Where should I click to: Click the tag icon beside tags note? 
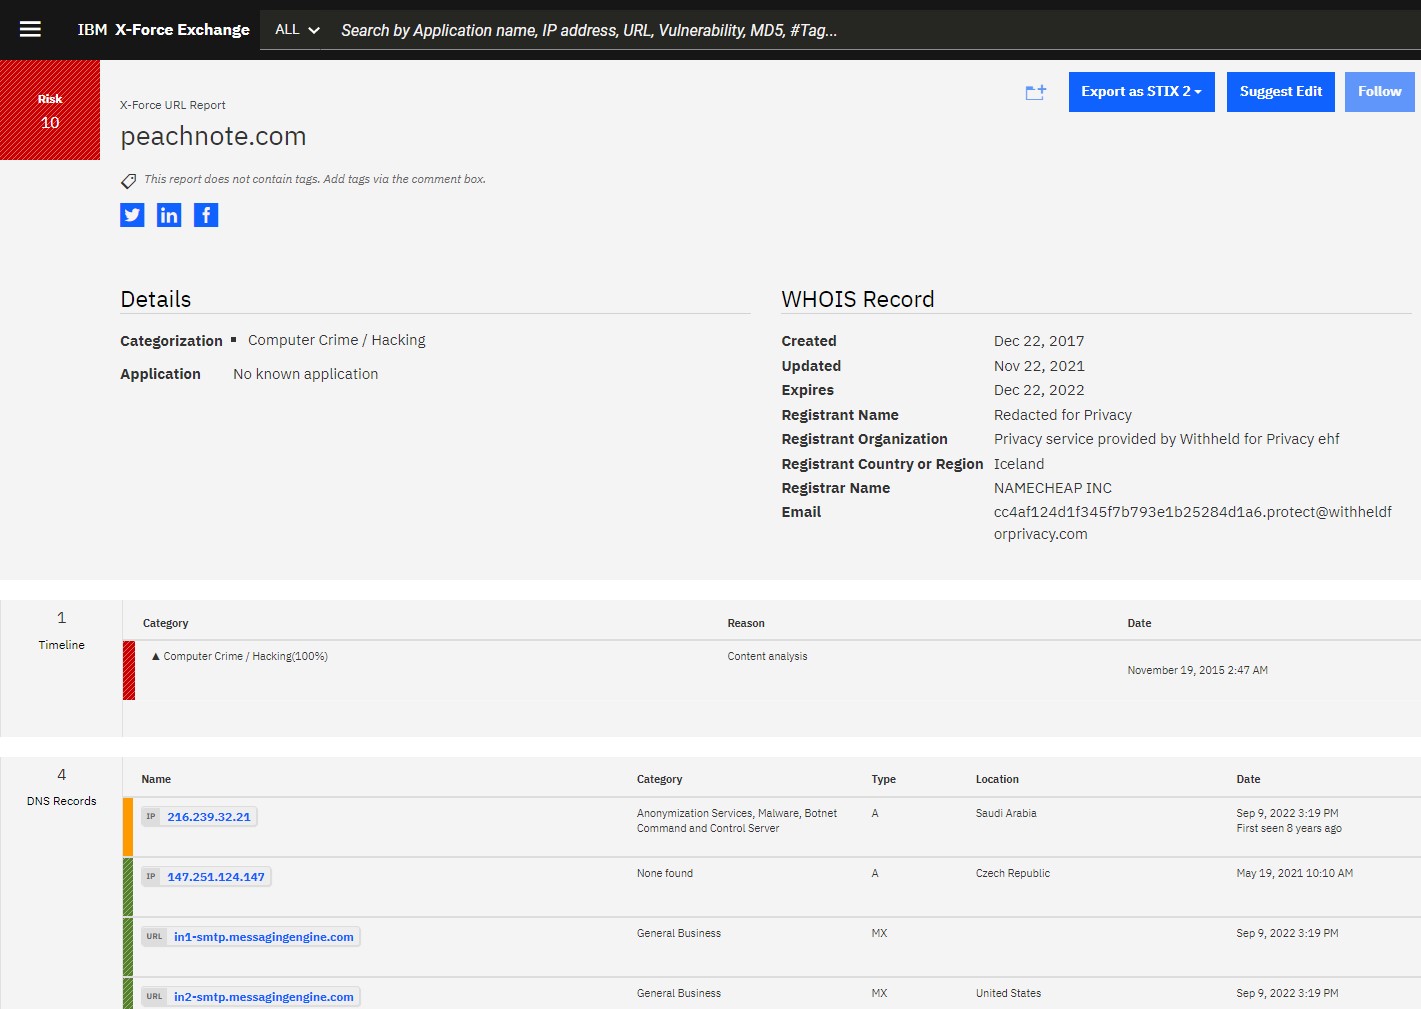point(128,181)
